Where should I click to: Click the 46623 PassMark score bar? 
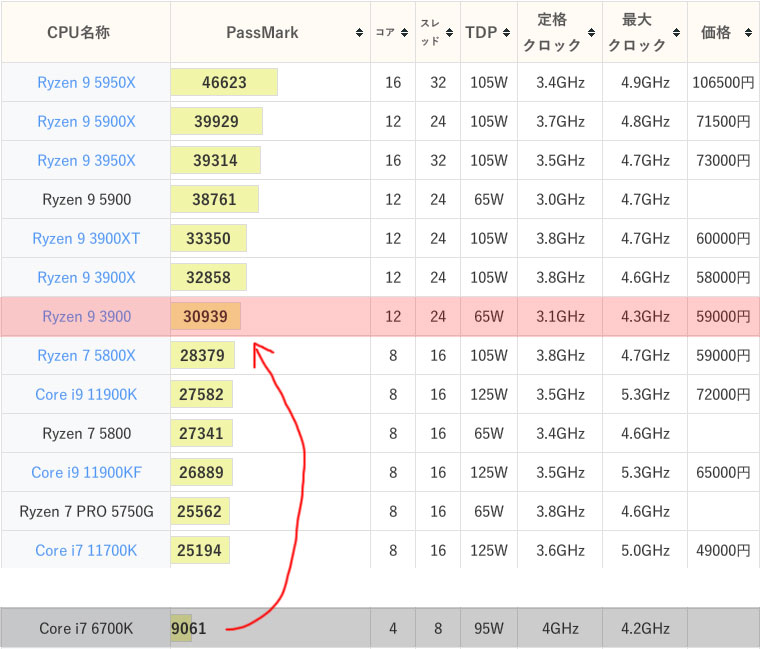[x=224, y=82]
